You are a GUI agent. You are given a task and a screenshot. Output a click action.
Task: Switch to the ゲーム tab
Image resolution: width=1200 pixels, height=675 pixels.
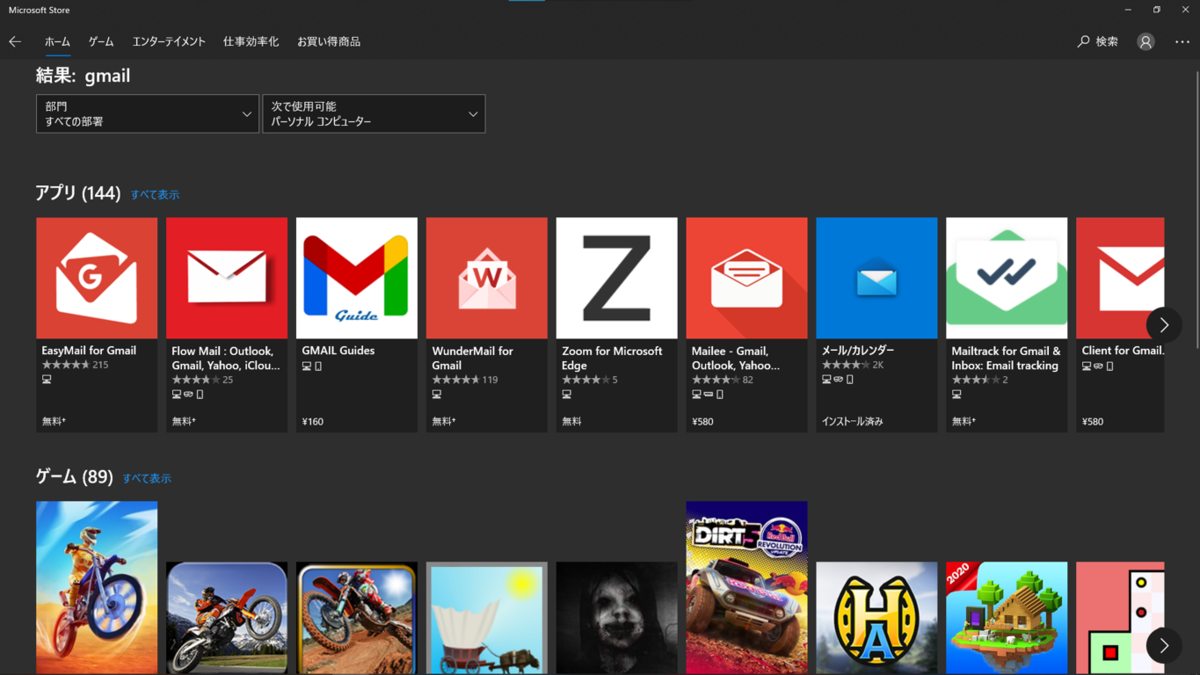[x=101, y=42]
